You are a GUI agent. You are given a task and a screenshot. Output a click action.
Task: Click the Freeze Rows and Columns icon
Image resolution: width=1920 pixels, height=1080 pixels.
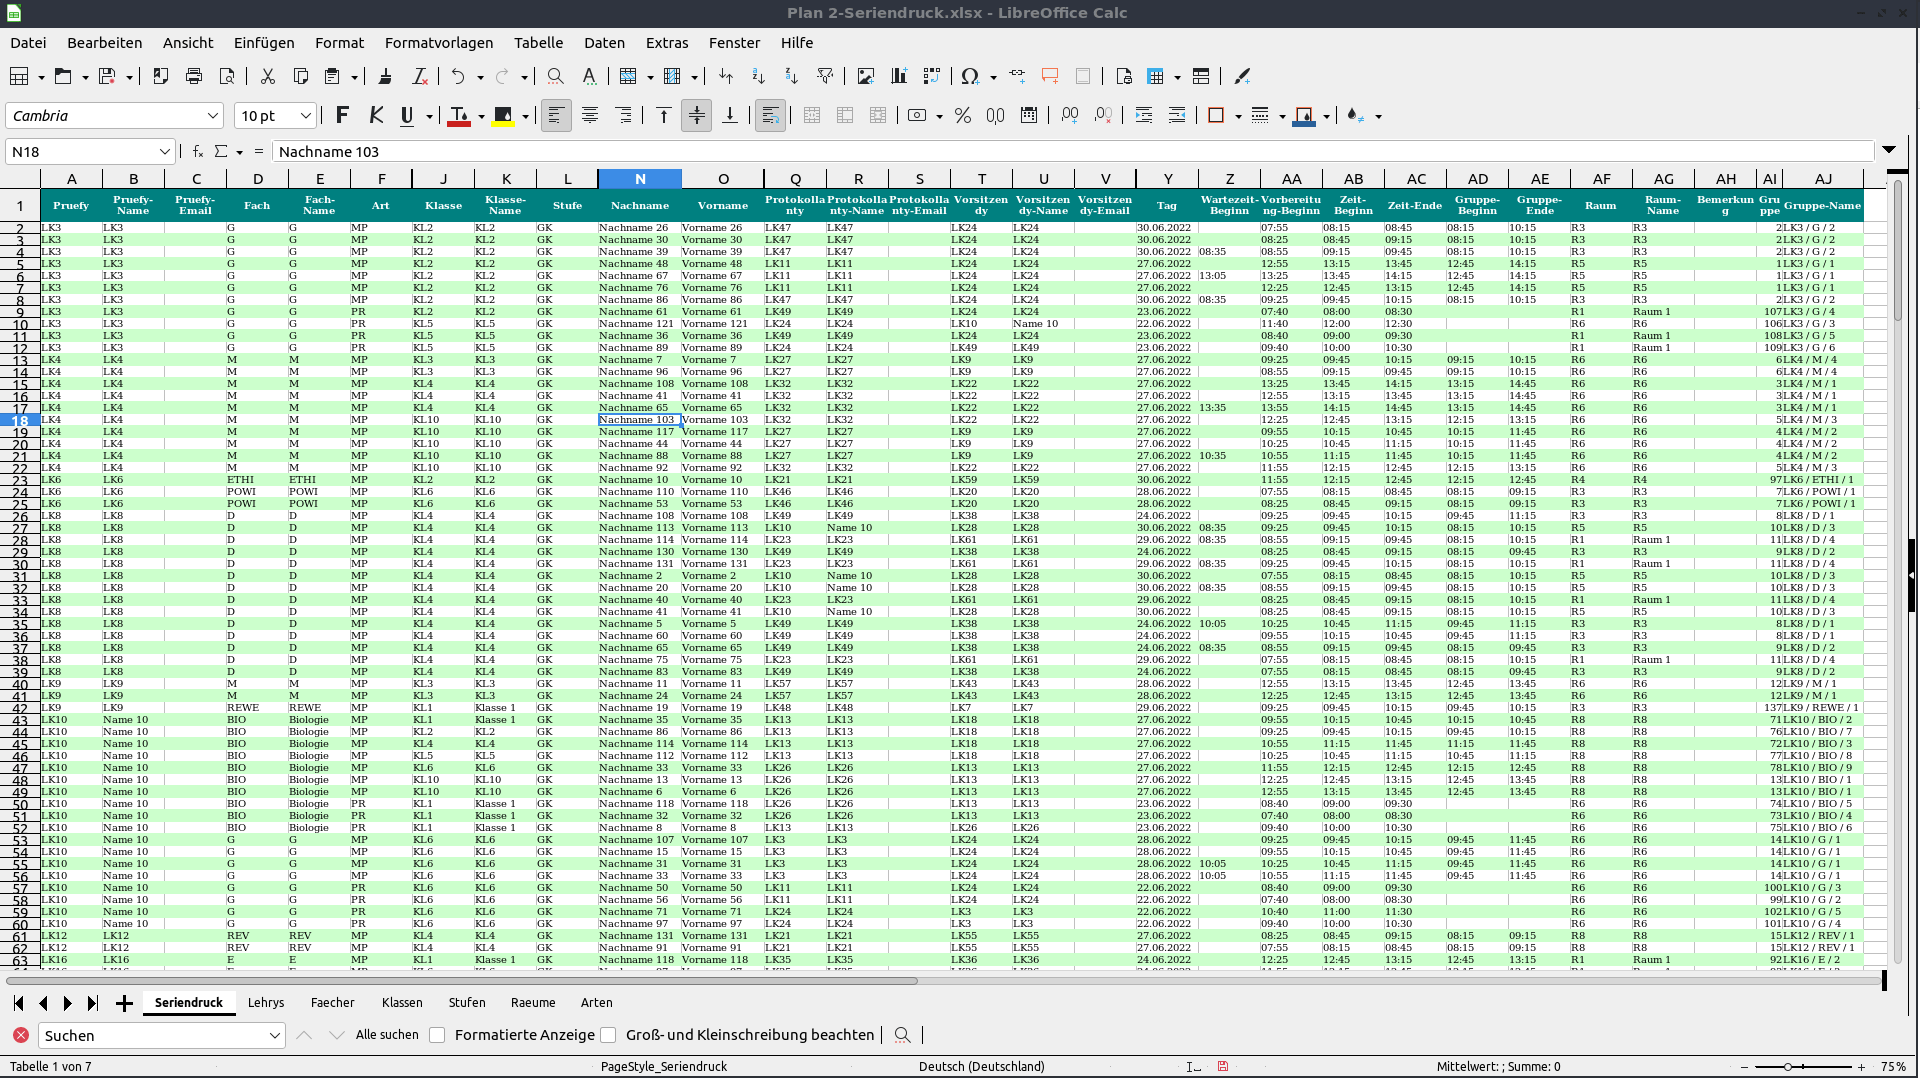(1156, 76)
